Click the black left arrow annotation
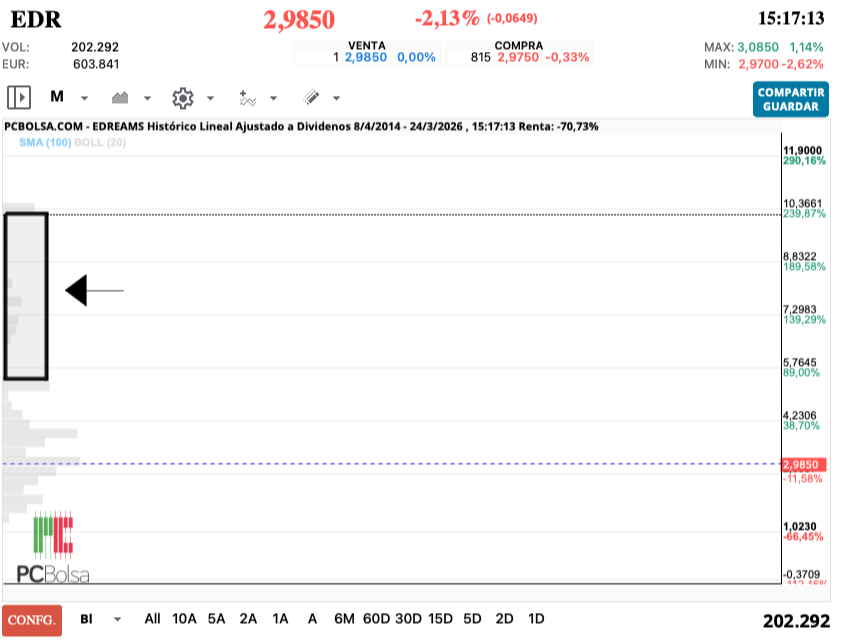This screenshot has height=642, width=844. click(94, 291)
